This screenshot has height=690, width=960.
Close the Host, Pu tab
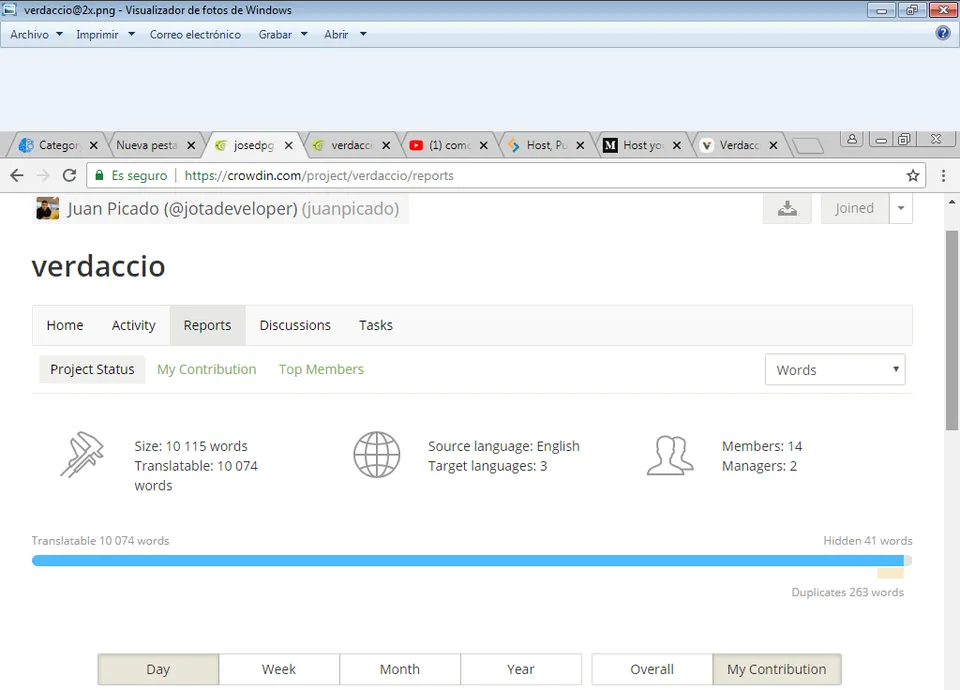(x=580, y=146)
